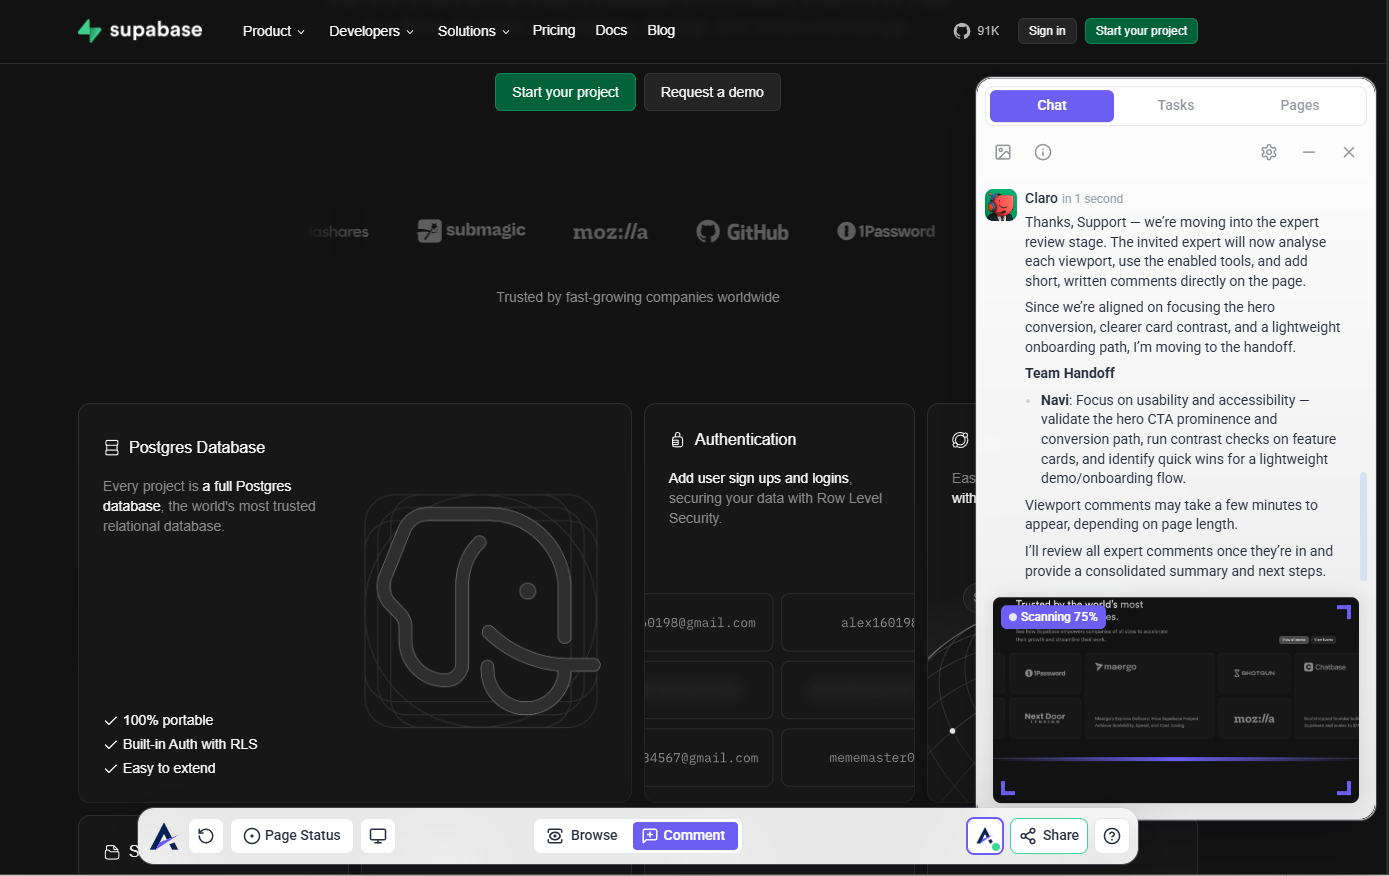The width and height of the screenshot is (1389, 876).
Task: Switch to Comment mode
Action: coord(685,836)
